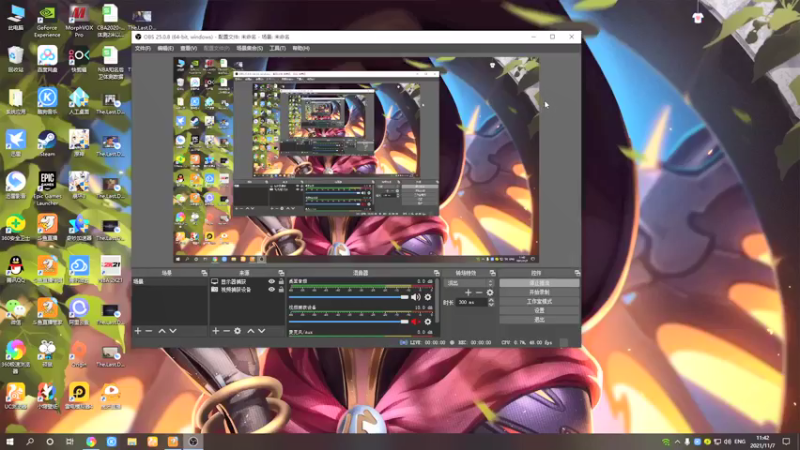Image resolution: width=800 pixels, height=450 pixels.
Task: Enable Studio Mode from Controls panel
Action: click(539, 302)
